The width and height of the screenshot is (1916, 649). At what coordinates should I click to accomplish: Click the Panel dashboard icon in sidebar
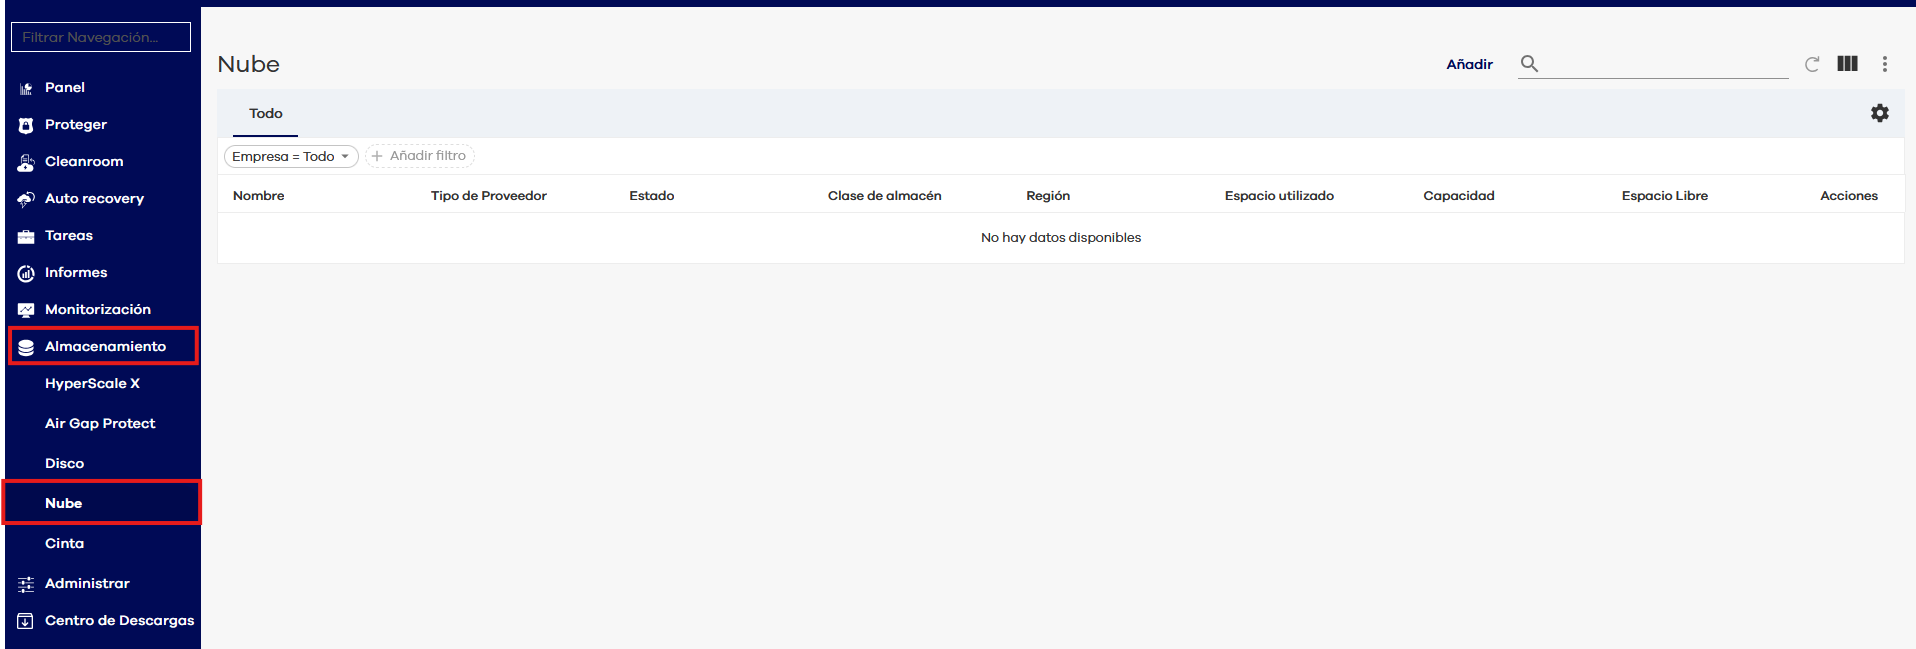click(26, 88)
